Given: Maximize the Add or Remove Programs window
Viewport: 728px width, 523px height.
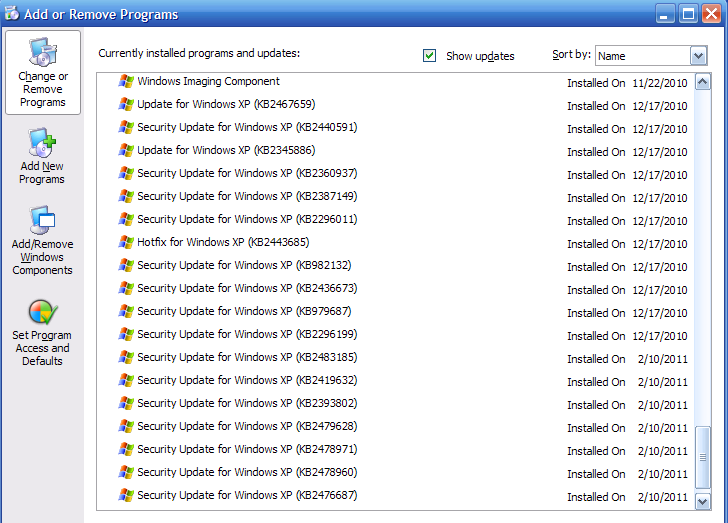Looking at the screenshot, I should click(688, 14).
